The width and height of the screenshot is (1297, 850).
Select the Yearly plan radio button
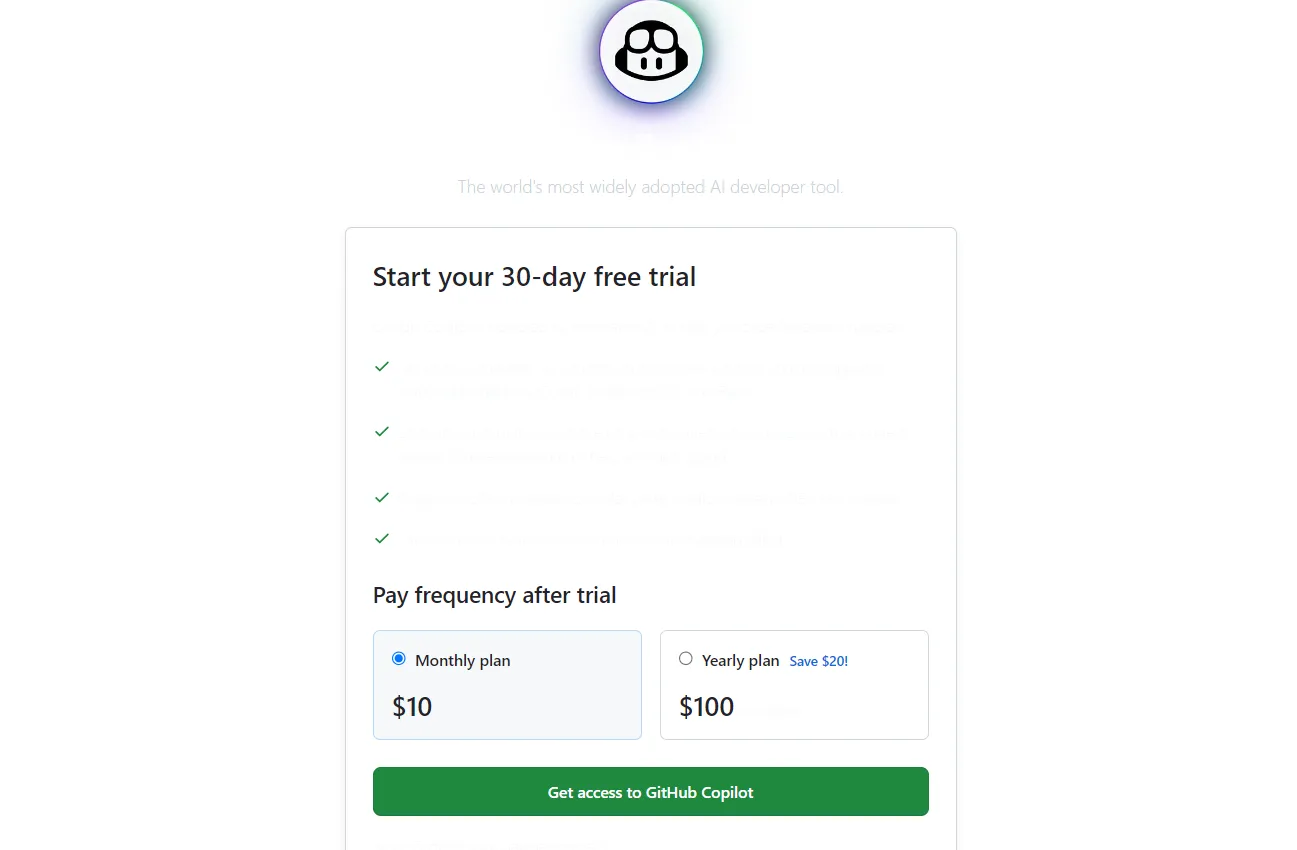pyautogui.click(x=685, y=658)
